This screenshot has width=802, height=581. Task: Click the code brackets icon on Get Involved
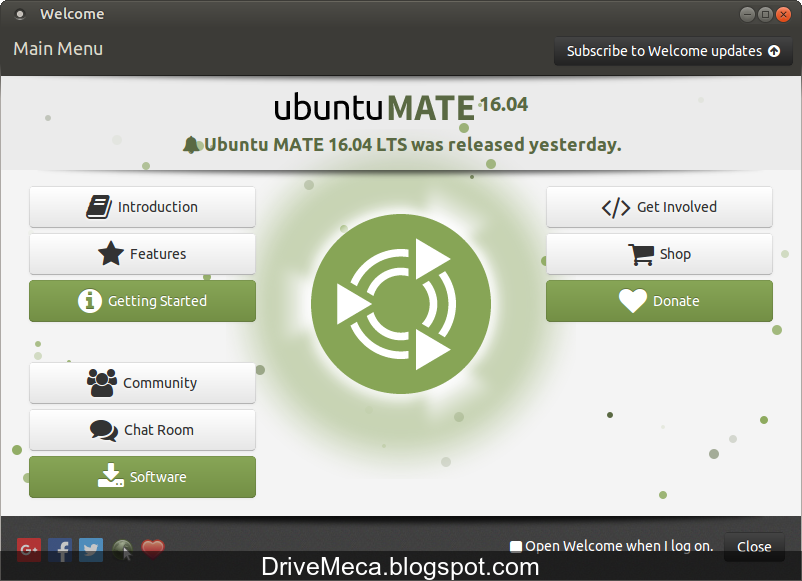[x=614, y=207]
